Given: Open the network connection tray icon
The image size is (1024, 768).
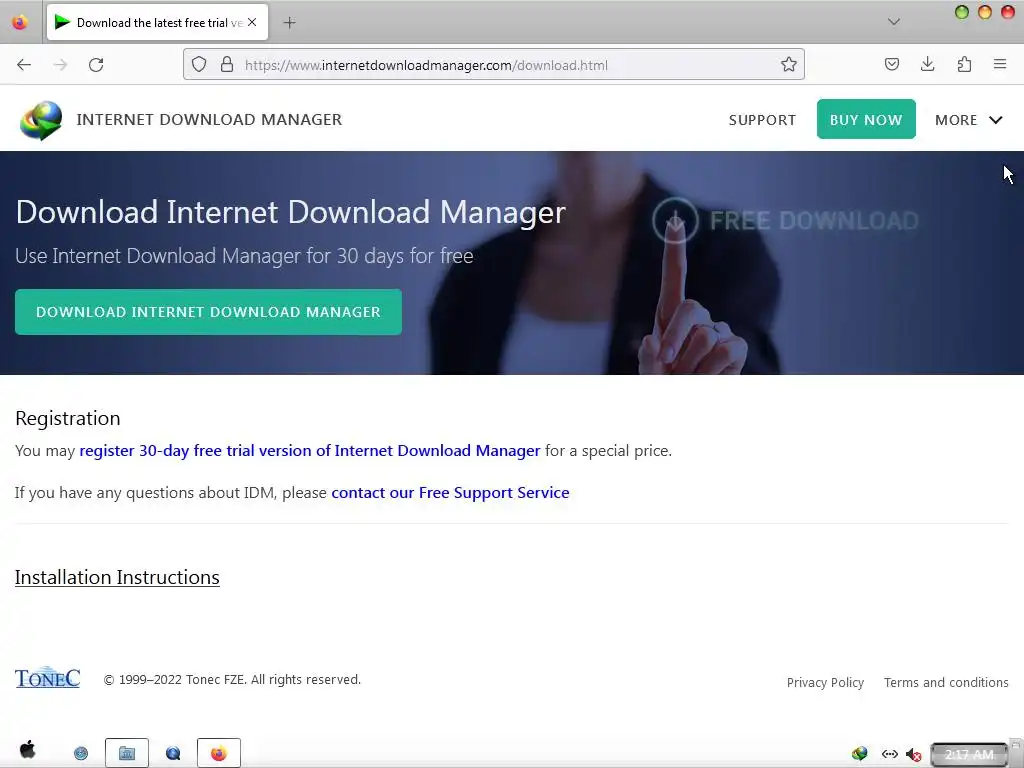Looking at the screenshot, I should (x=889, y=754).
